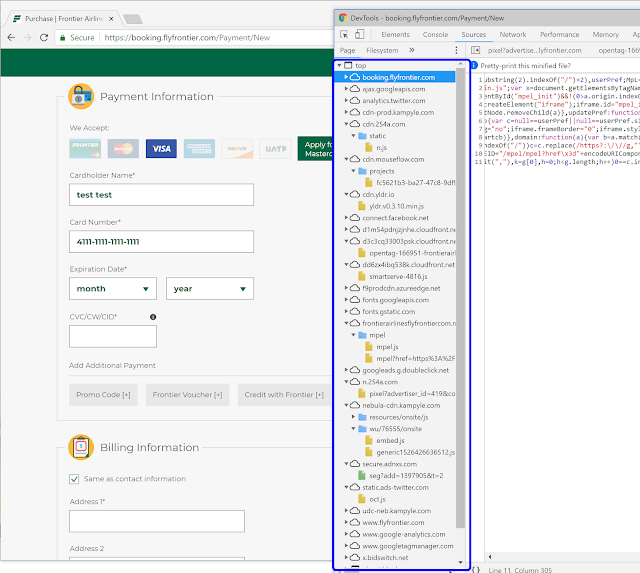Collapse the cdn.254a.com node
The width and height of the screenshot is (640, 573).
click(x=346, y=124)
